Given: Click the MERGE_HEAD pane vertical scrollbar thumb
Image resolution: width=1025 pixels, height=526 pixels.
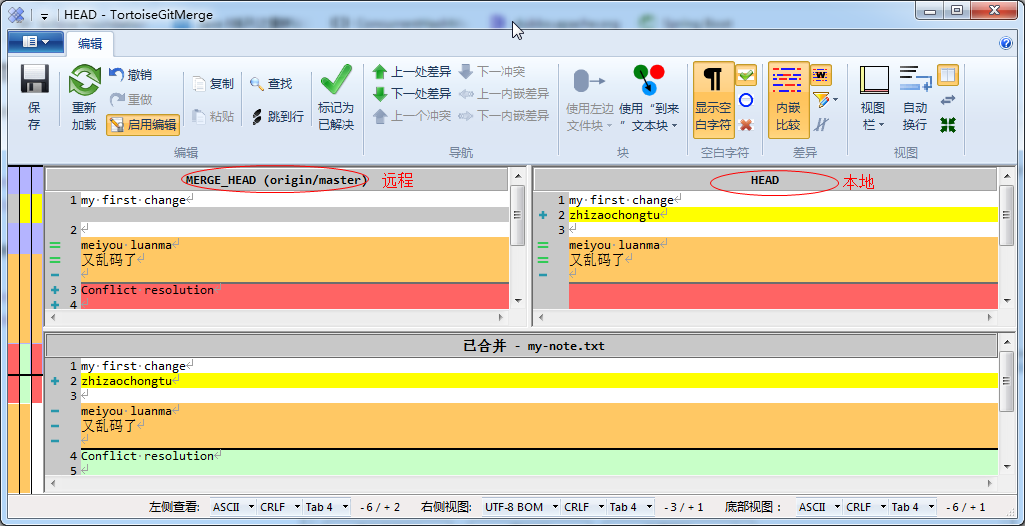Looking at the screenshot, I should click(x=517, y=216).
